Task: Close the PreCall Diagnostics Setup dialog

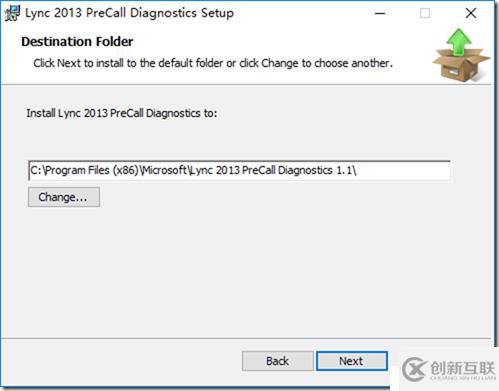Action: [x=471, y=13]
